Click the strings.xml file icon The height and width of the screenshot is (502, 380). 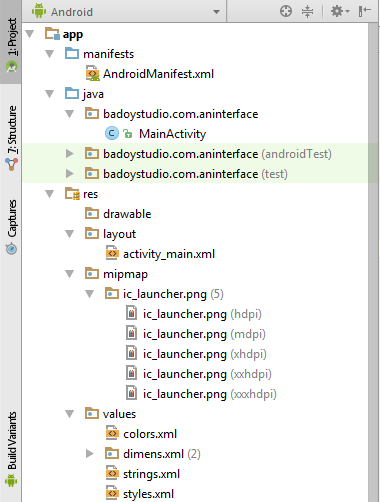click(112, 473)
